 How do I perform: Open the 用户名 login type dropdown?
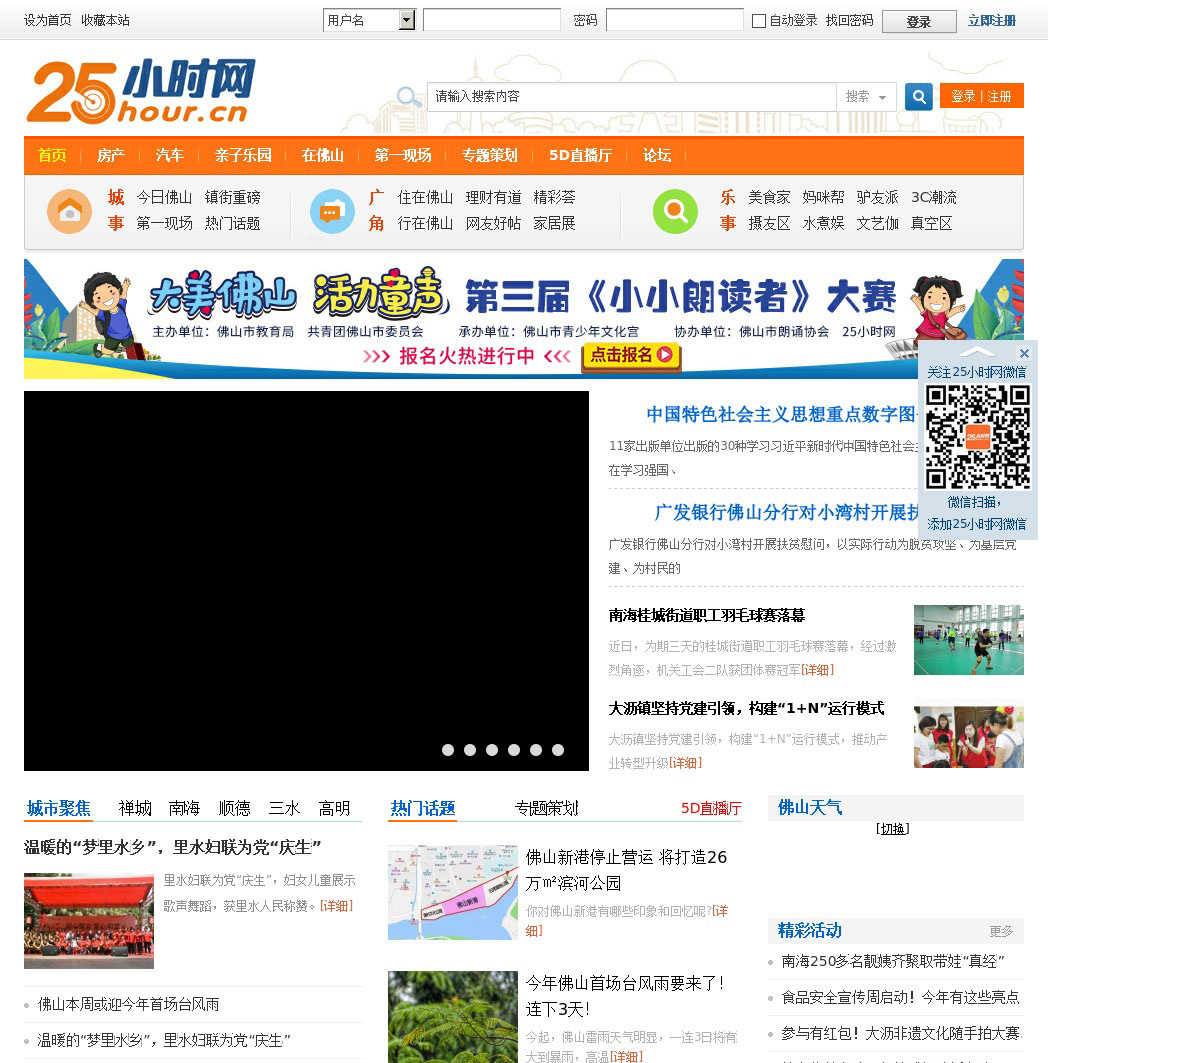tap(406, 20)
